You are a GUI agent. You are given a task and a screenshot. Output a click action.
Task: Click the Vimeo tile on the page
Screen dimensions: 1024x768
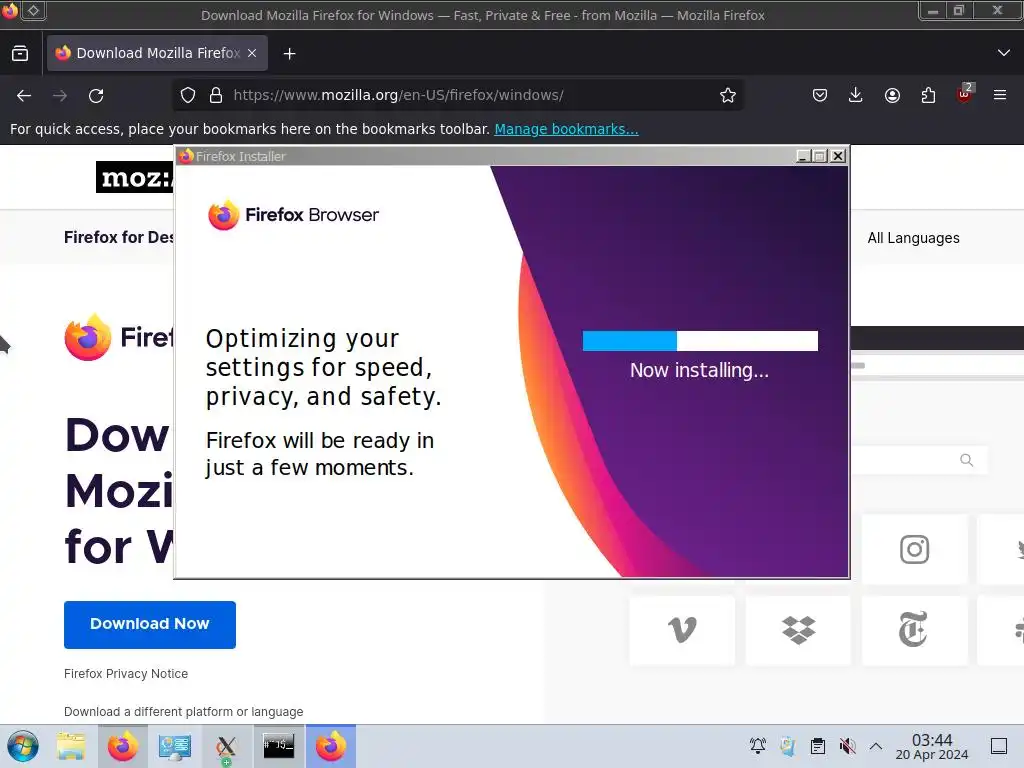[682, 630]
